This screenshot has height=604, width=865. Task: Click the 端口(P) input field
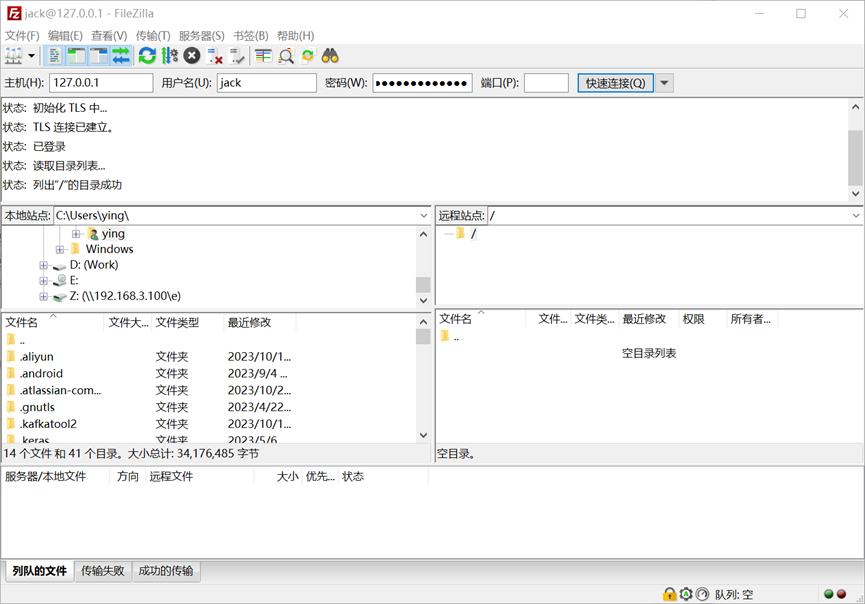tap(546, 83)
